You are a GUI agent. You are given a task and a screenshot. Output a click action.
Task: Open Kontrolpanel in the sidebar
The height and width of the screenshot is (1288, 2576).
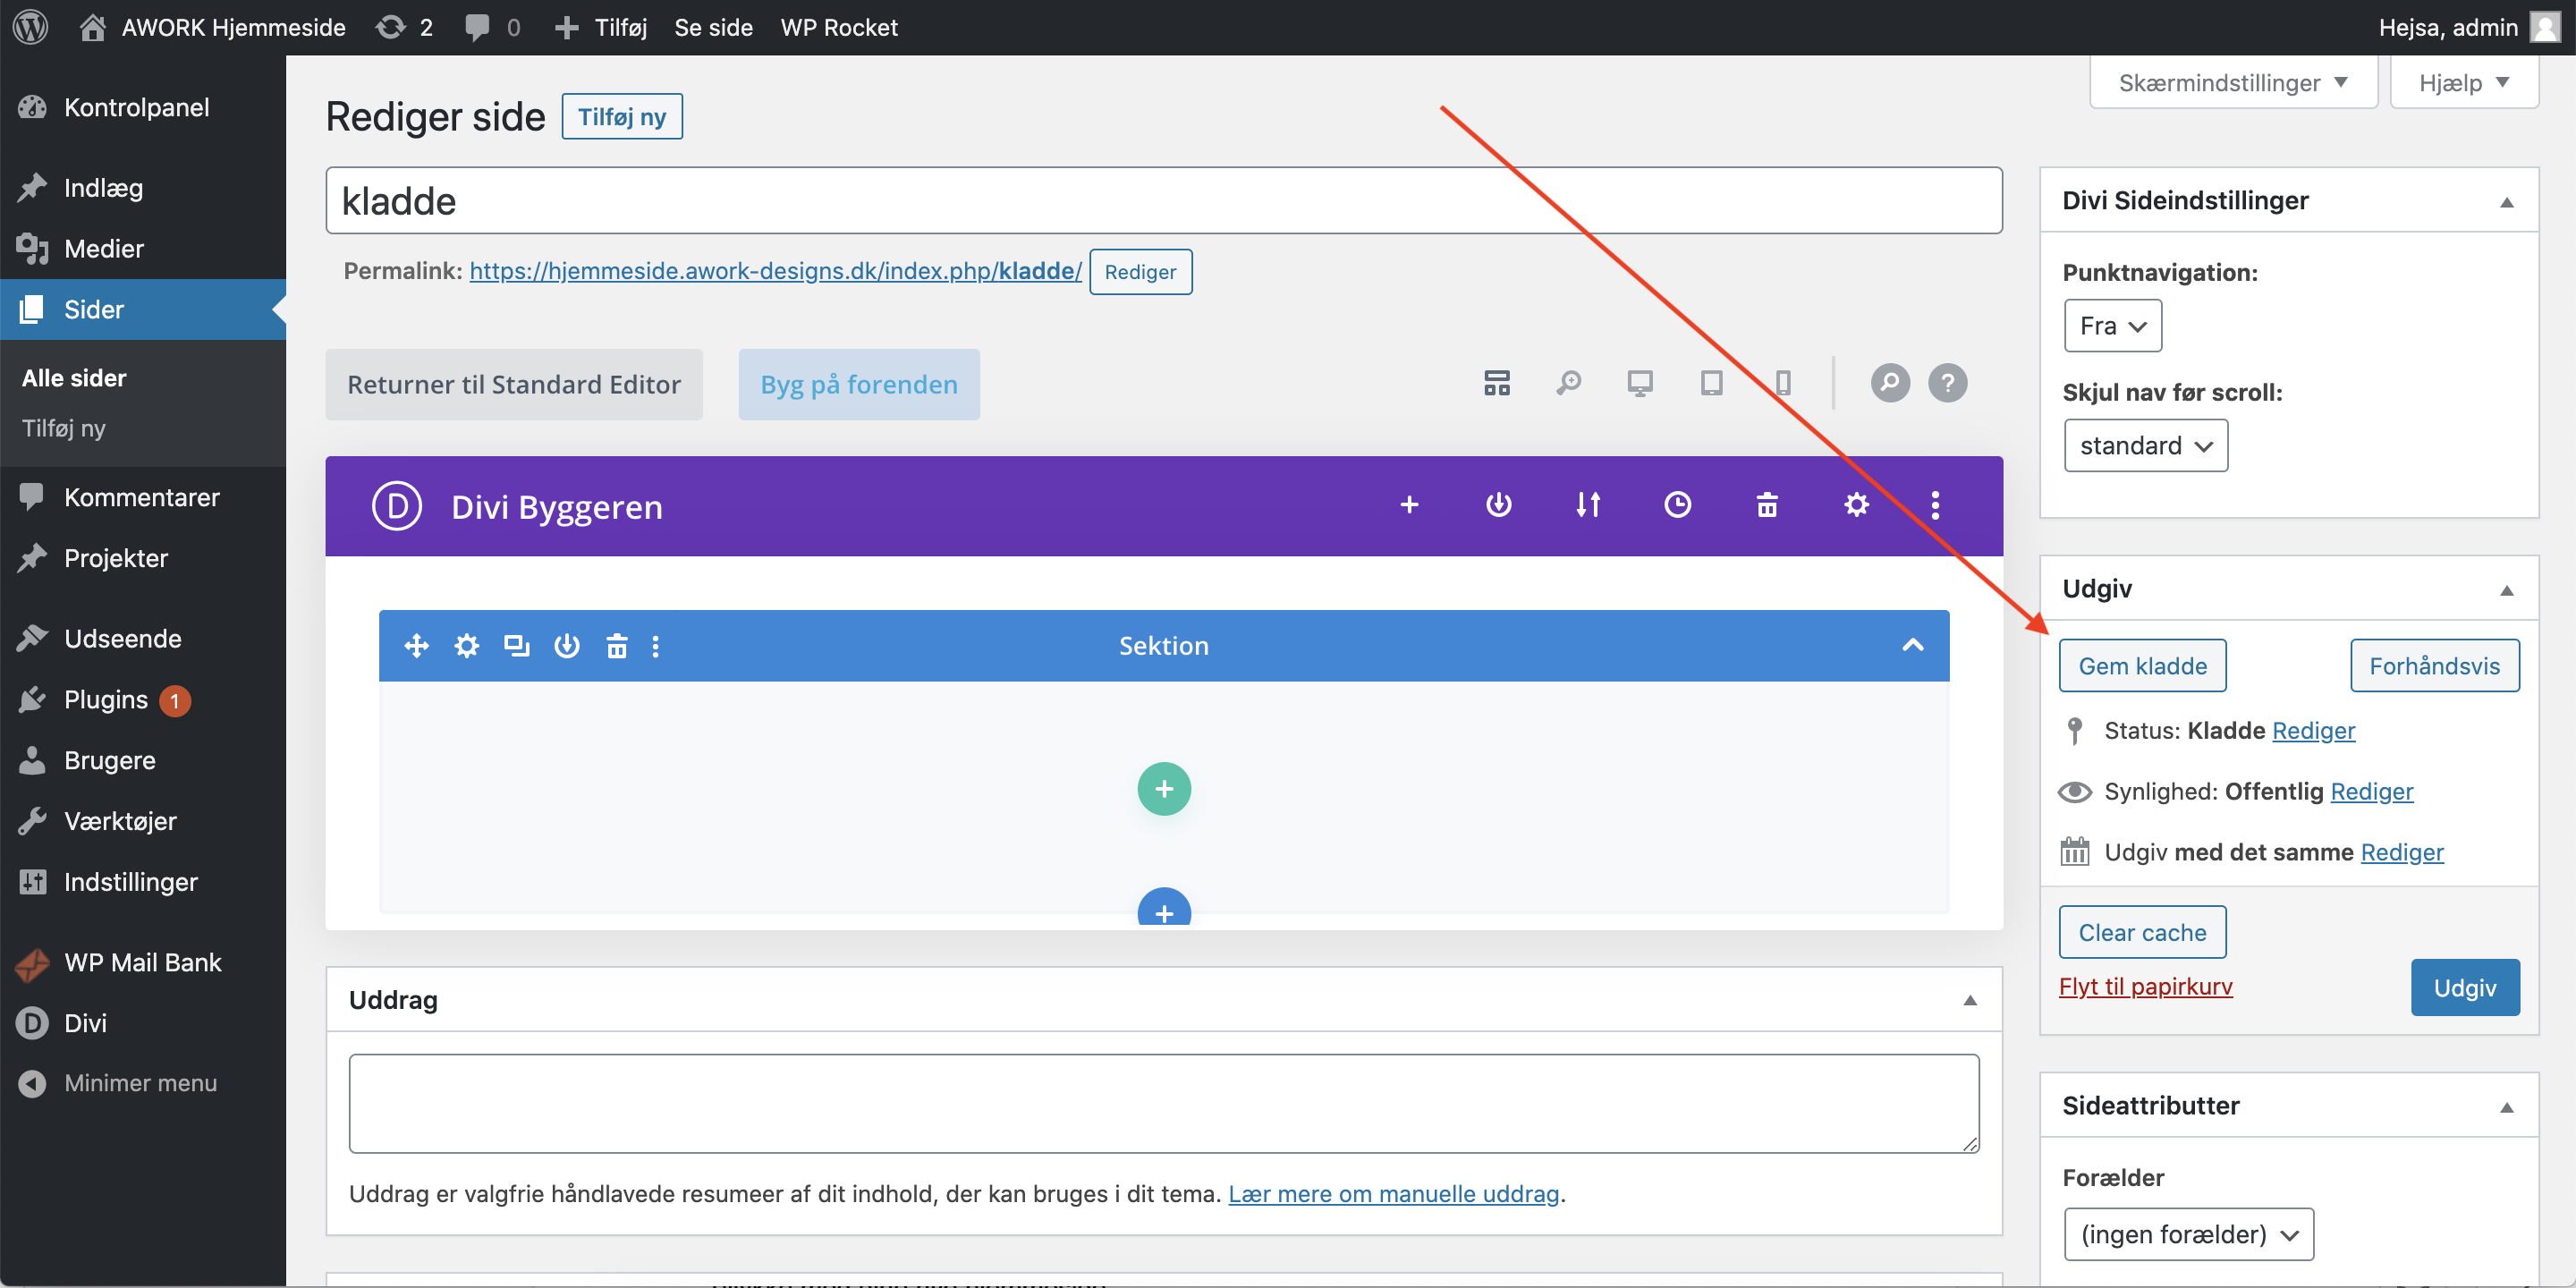click(x=143, y=107)
